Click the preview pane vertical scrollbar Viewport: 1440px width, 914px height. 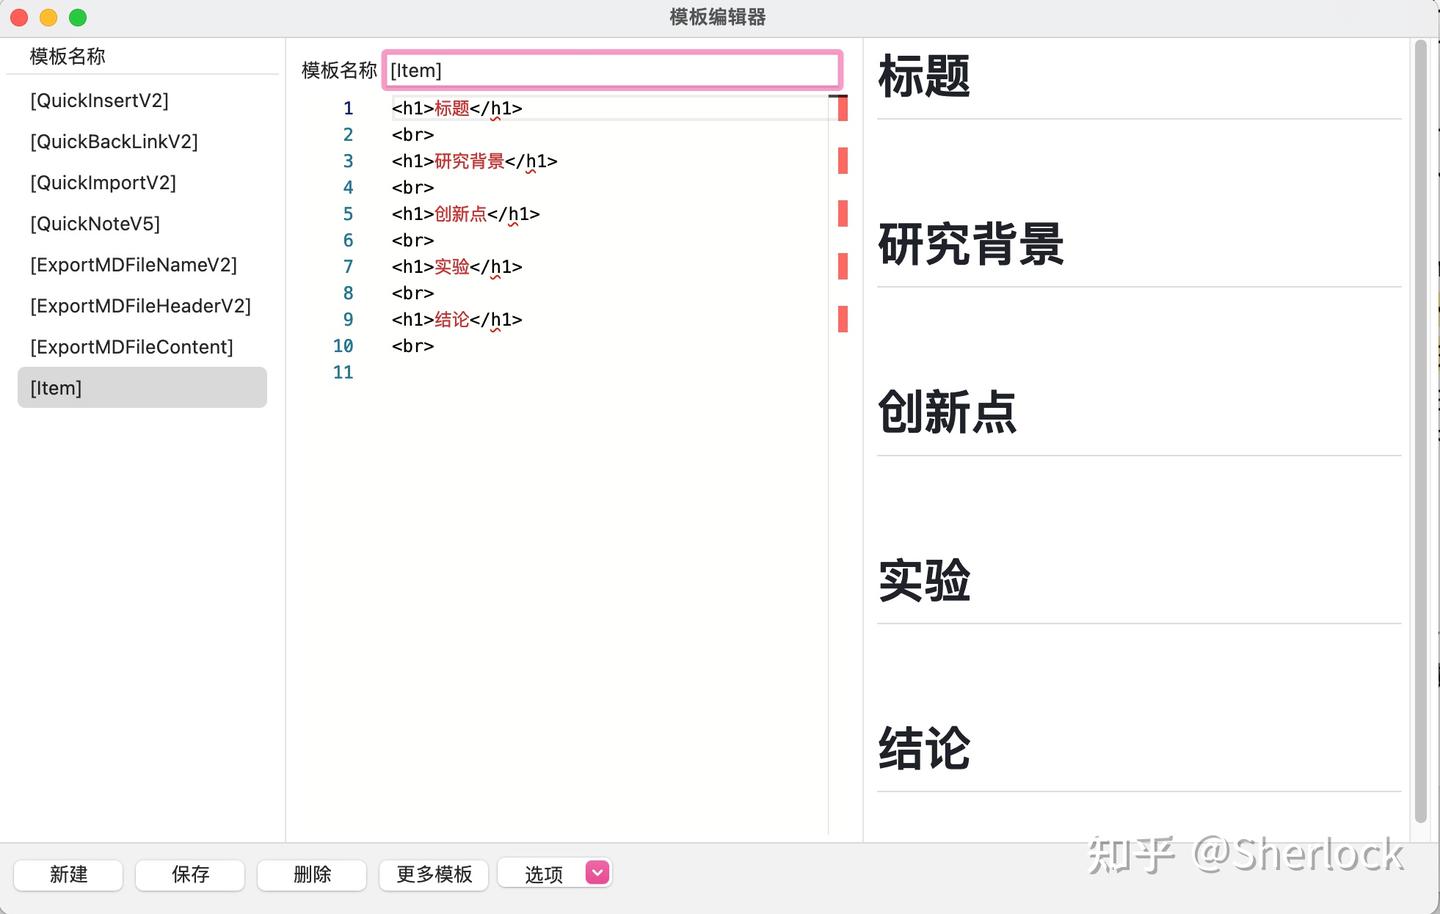1420,432
